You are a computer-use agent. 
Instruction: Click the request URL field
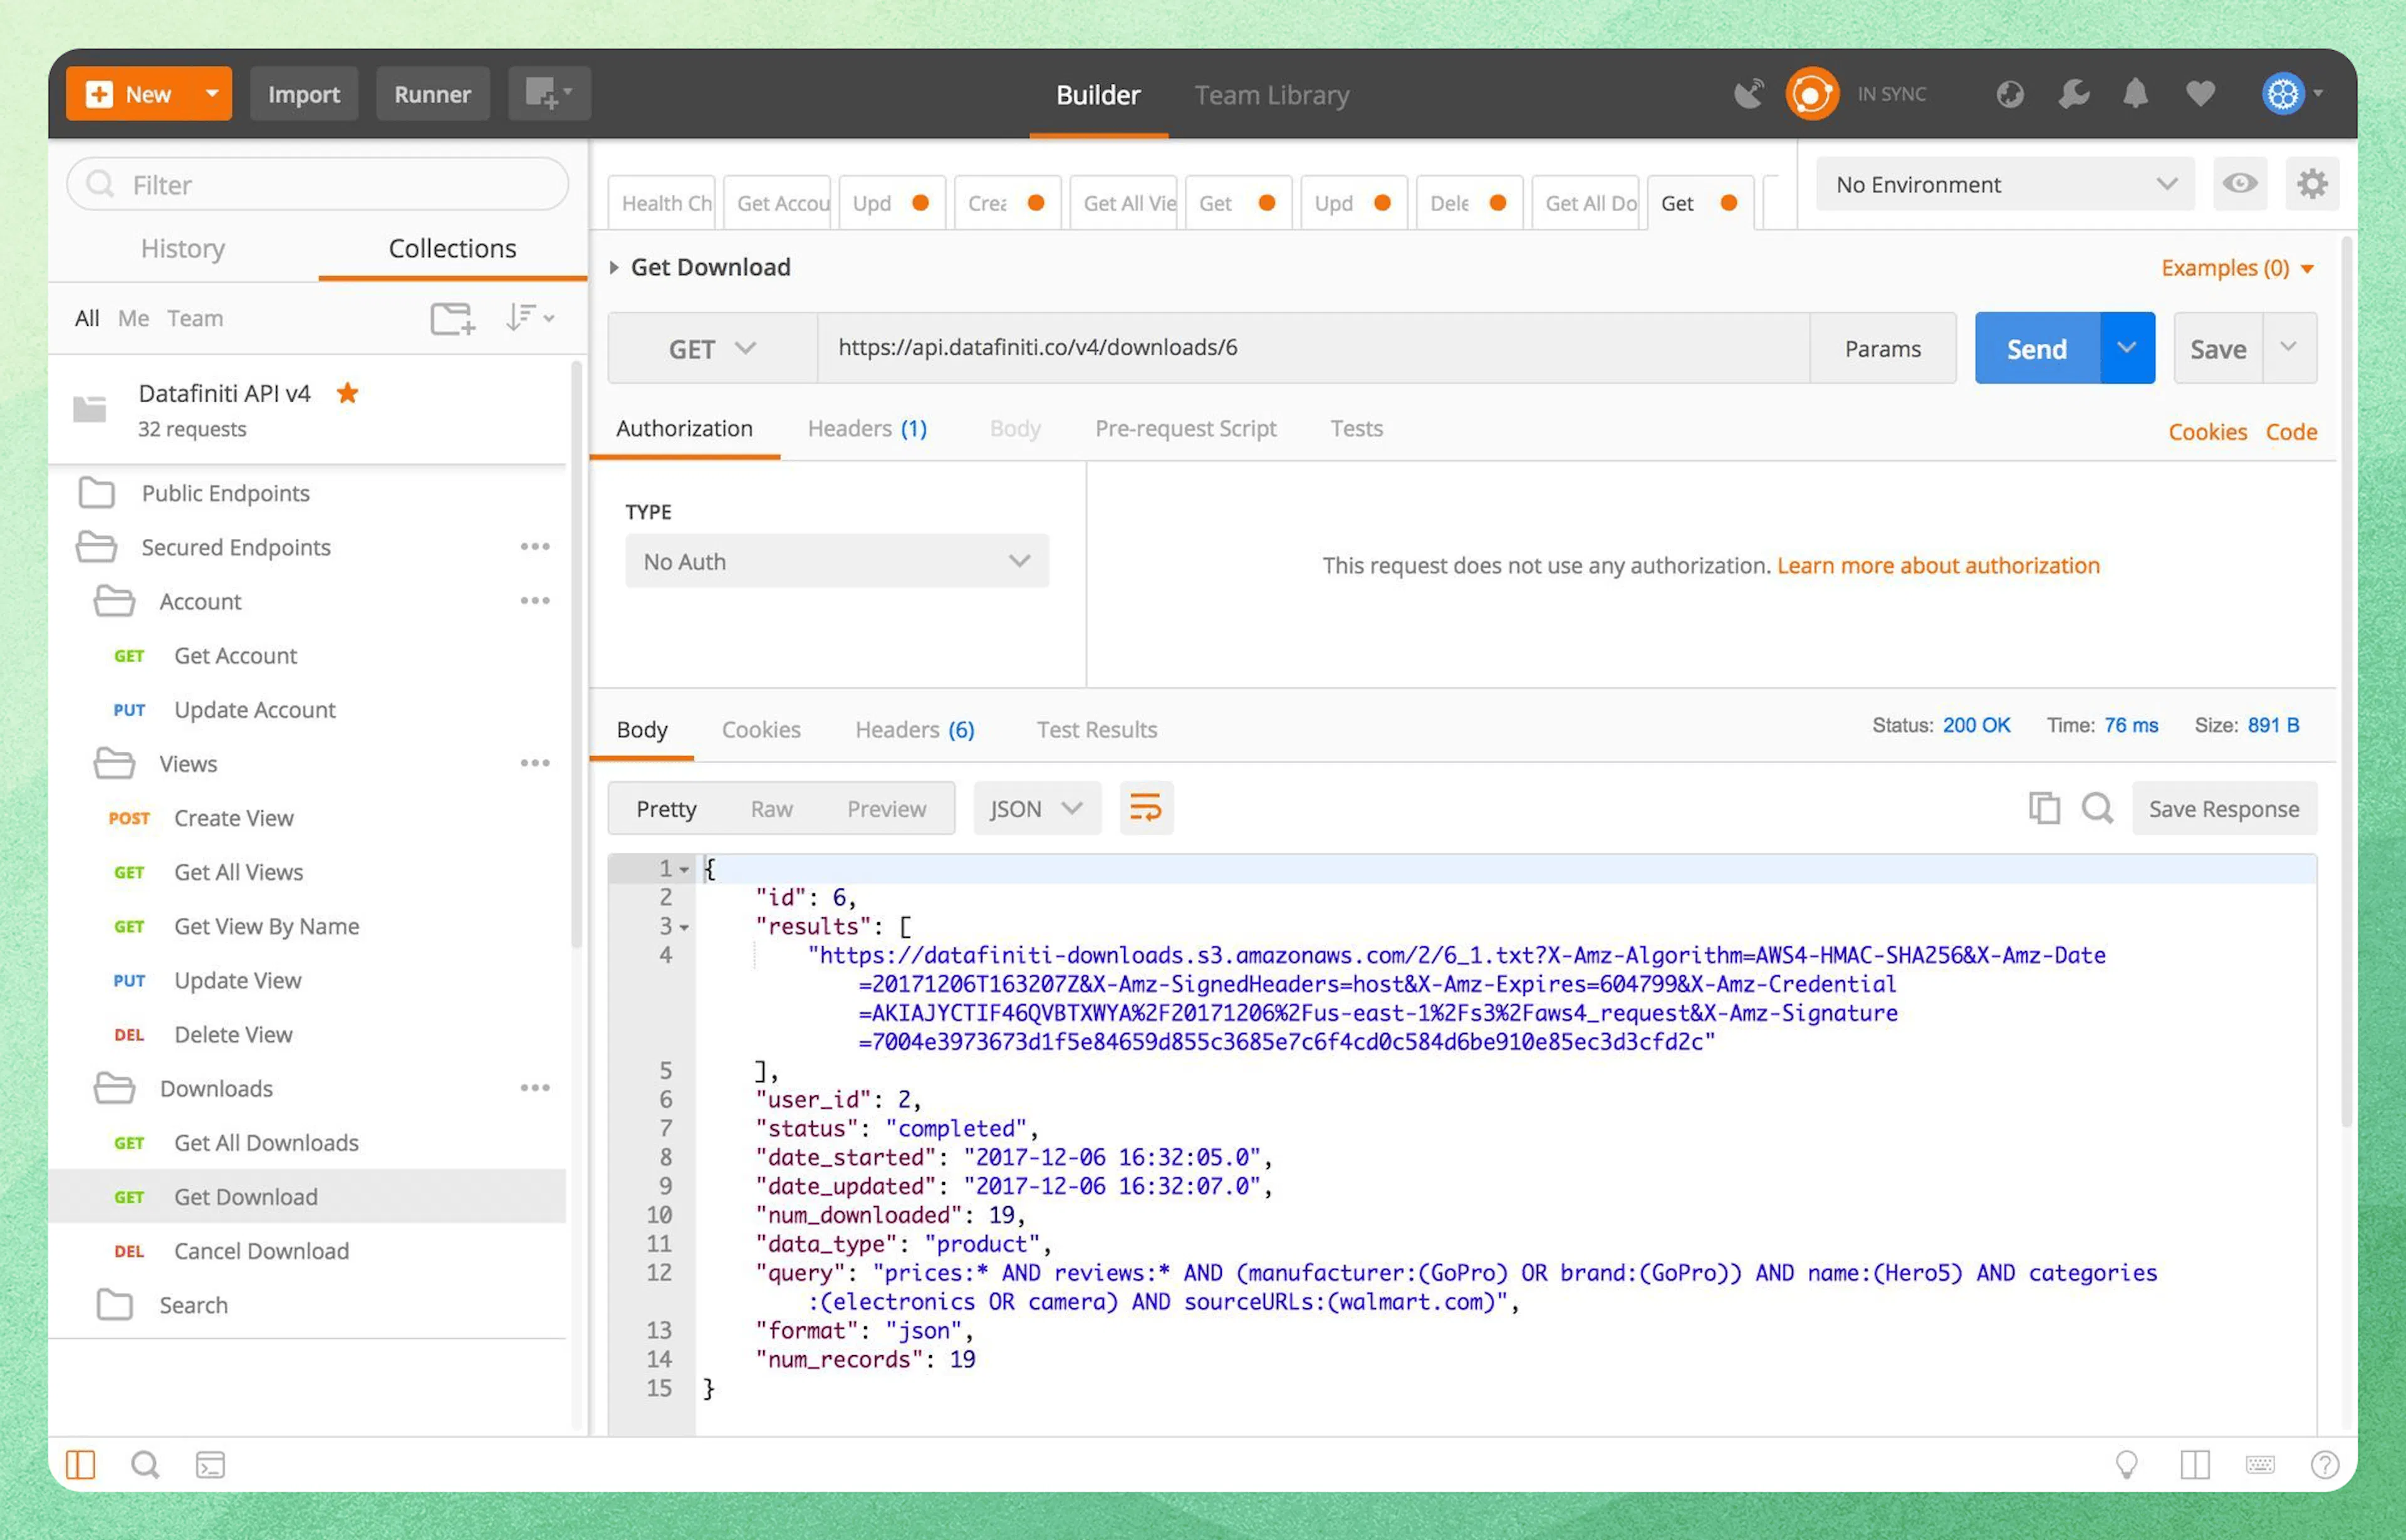coord(1300,348)
